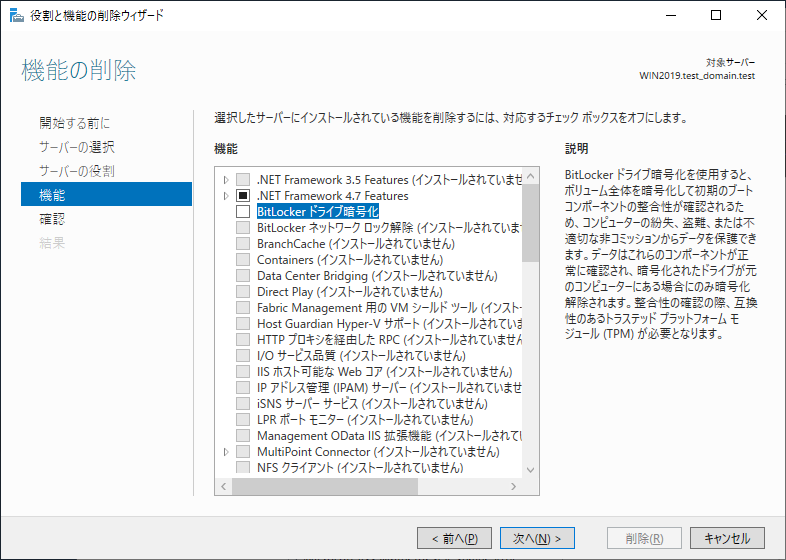Click the キャンセル button
This screenshot has height=560, width=786.
coord(727,538)
